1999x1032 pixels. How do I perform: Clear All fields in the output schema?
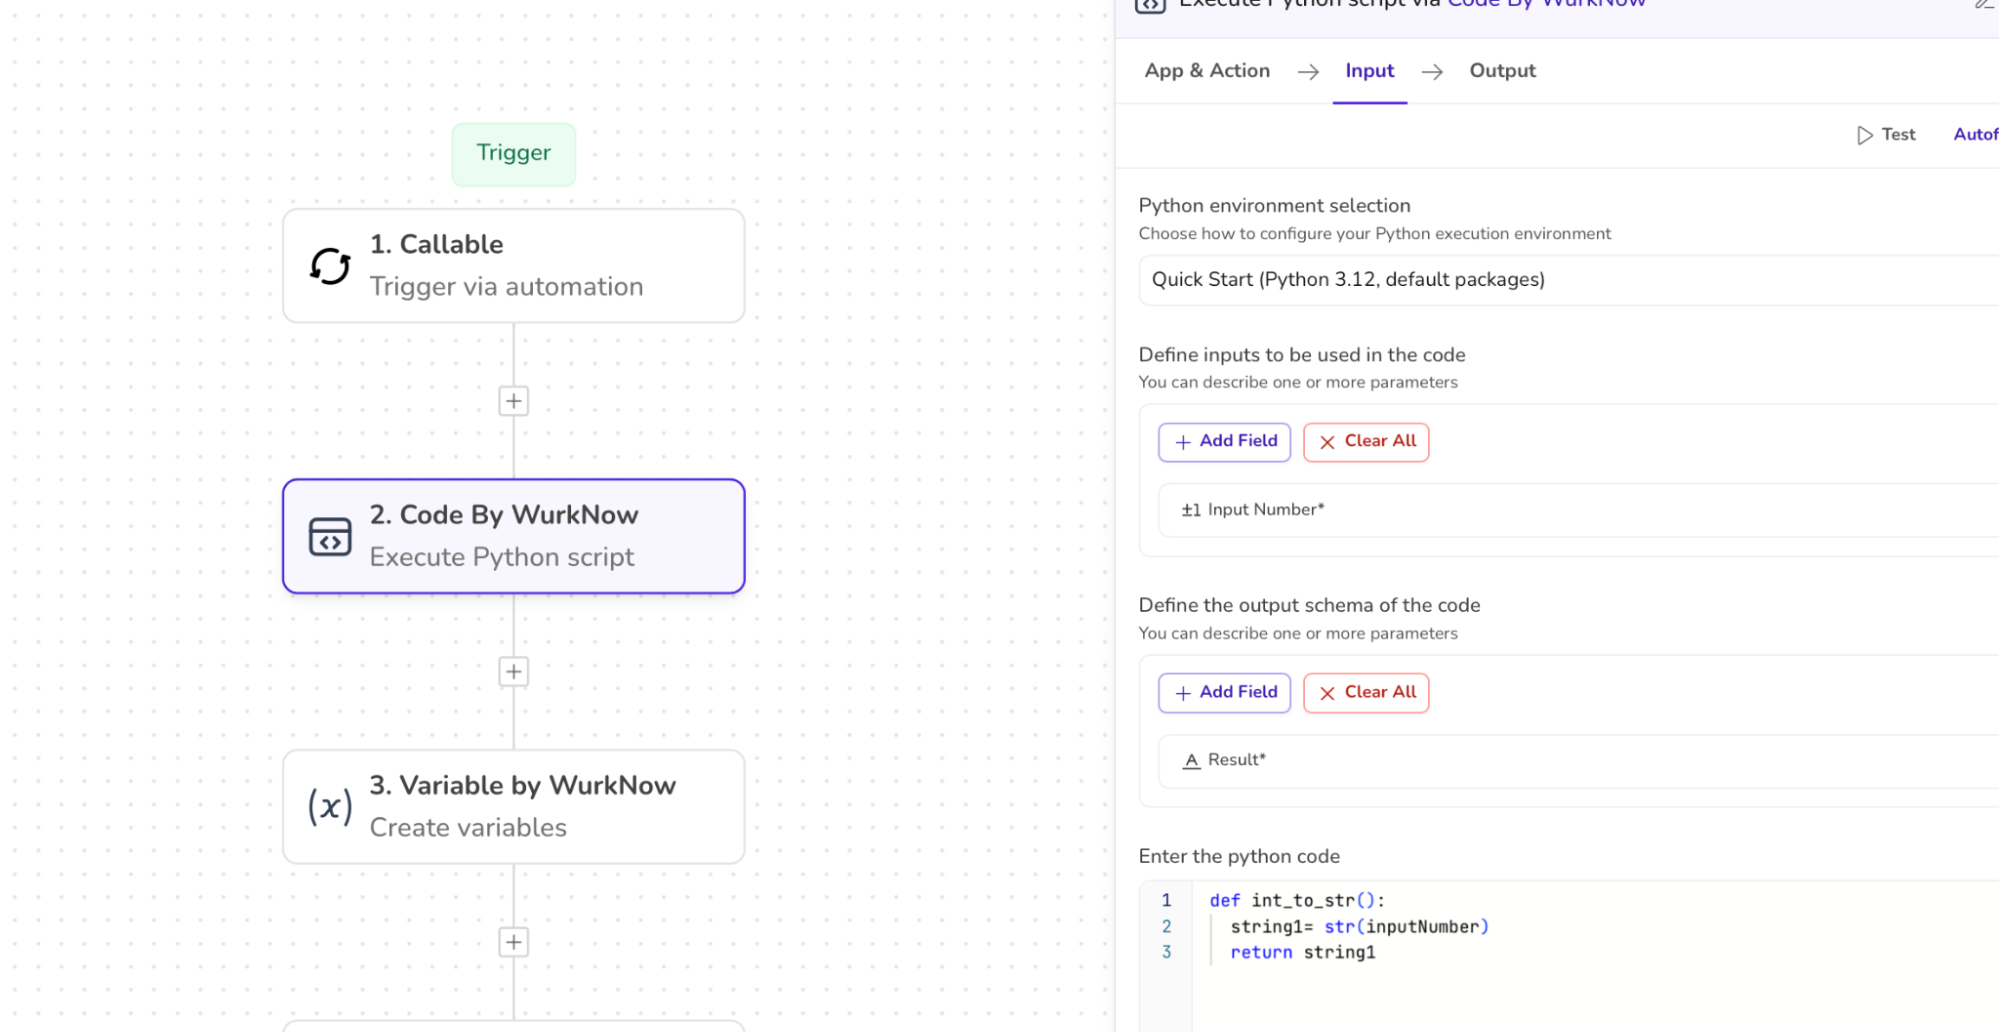1365,693
